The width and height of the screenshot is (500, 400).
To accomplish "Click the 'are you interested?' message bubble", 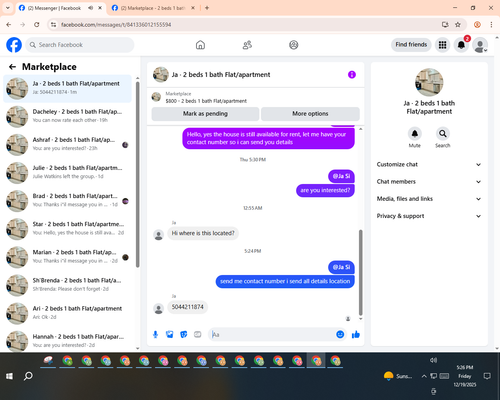I will (x=325, y=190).
